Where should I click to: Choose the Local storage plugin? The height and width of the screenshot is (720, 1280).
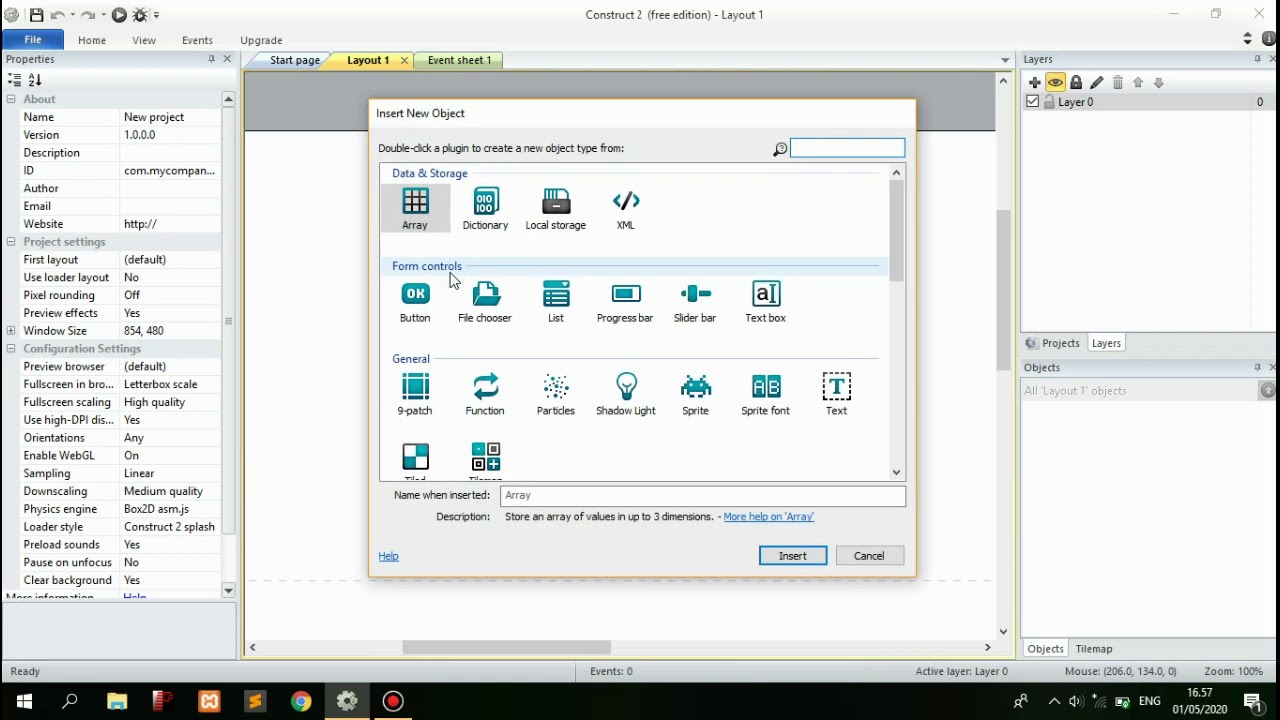[556, 209]
